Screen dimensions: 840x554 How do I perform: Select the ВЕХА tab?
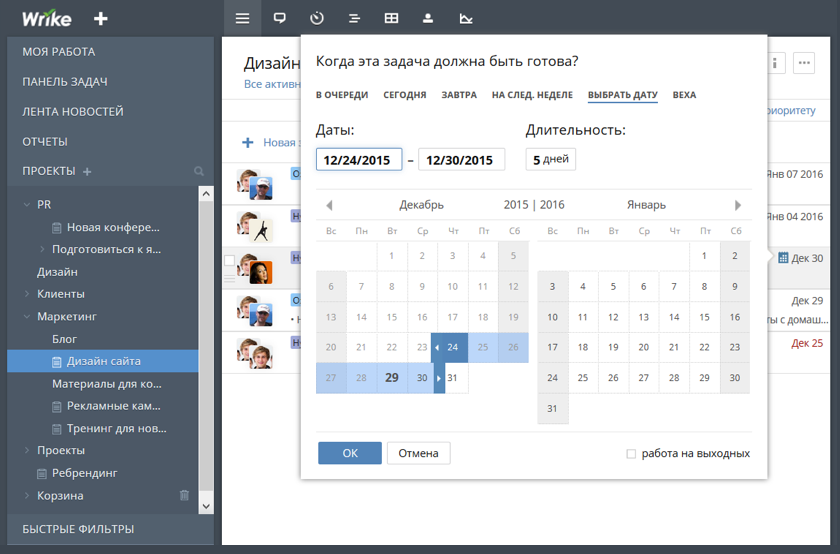[684, 95]
